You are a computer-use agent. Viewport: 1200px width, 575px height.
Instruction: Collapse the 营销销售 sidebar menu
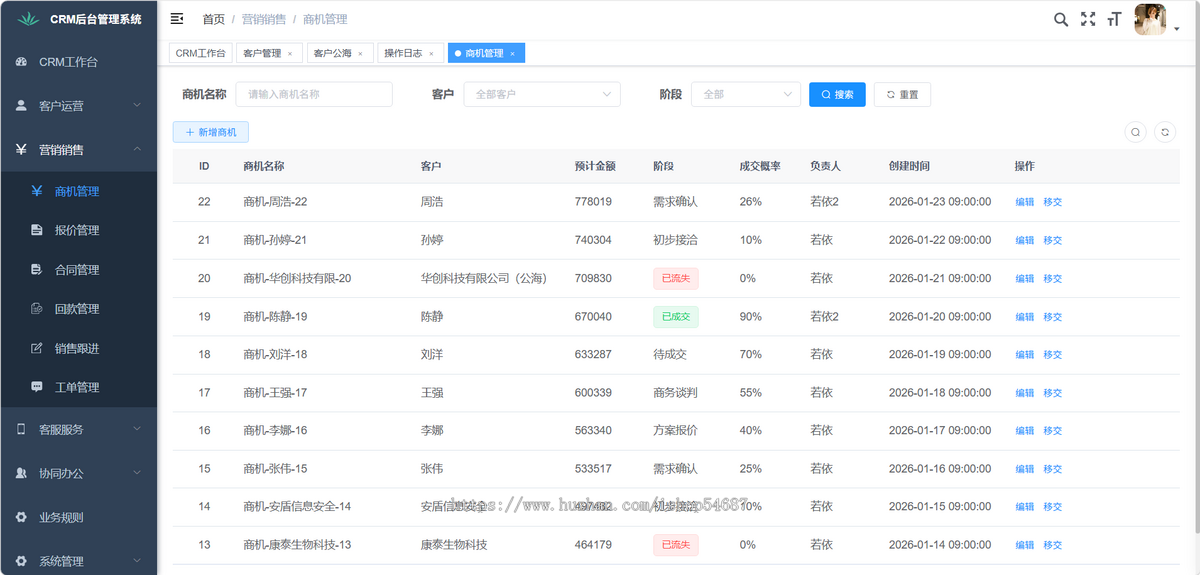pos(78,150)
